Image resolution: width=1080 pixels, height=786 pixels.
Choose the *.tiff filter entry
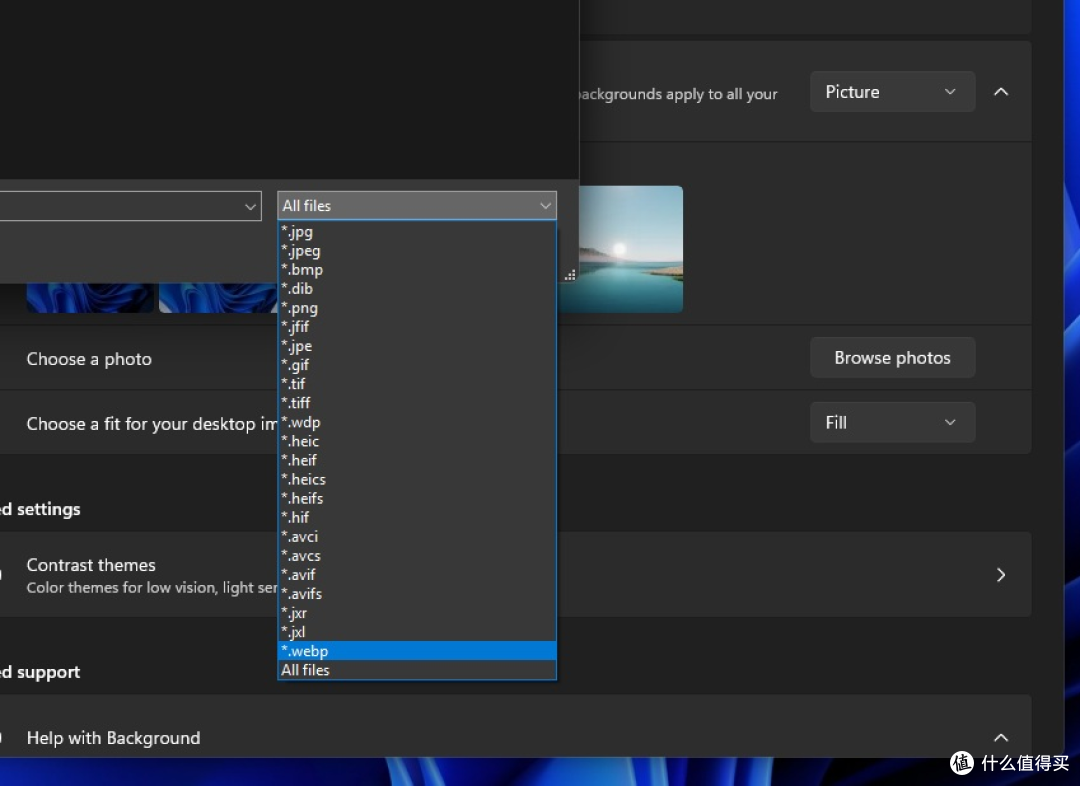(x=417, y=404)
